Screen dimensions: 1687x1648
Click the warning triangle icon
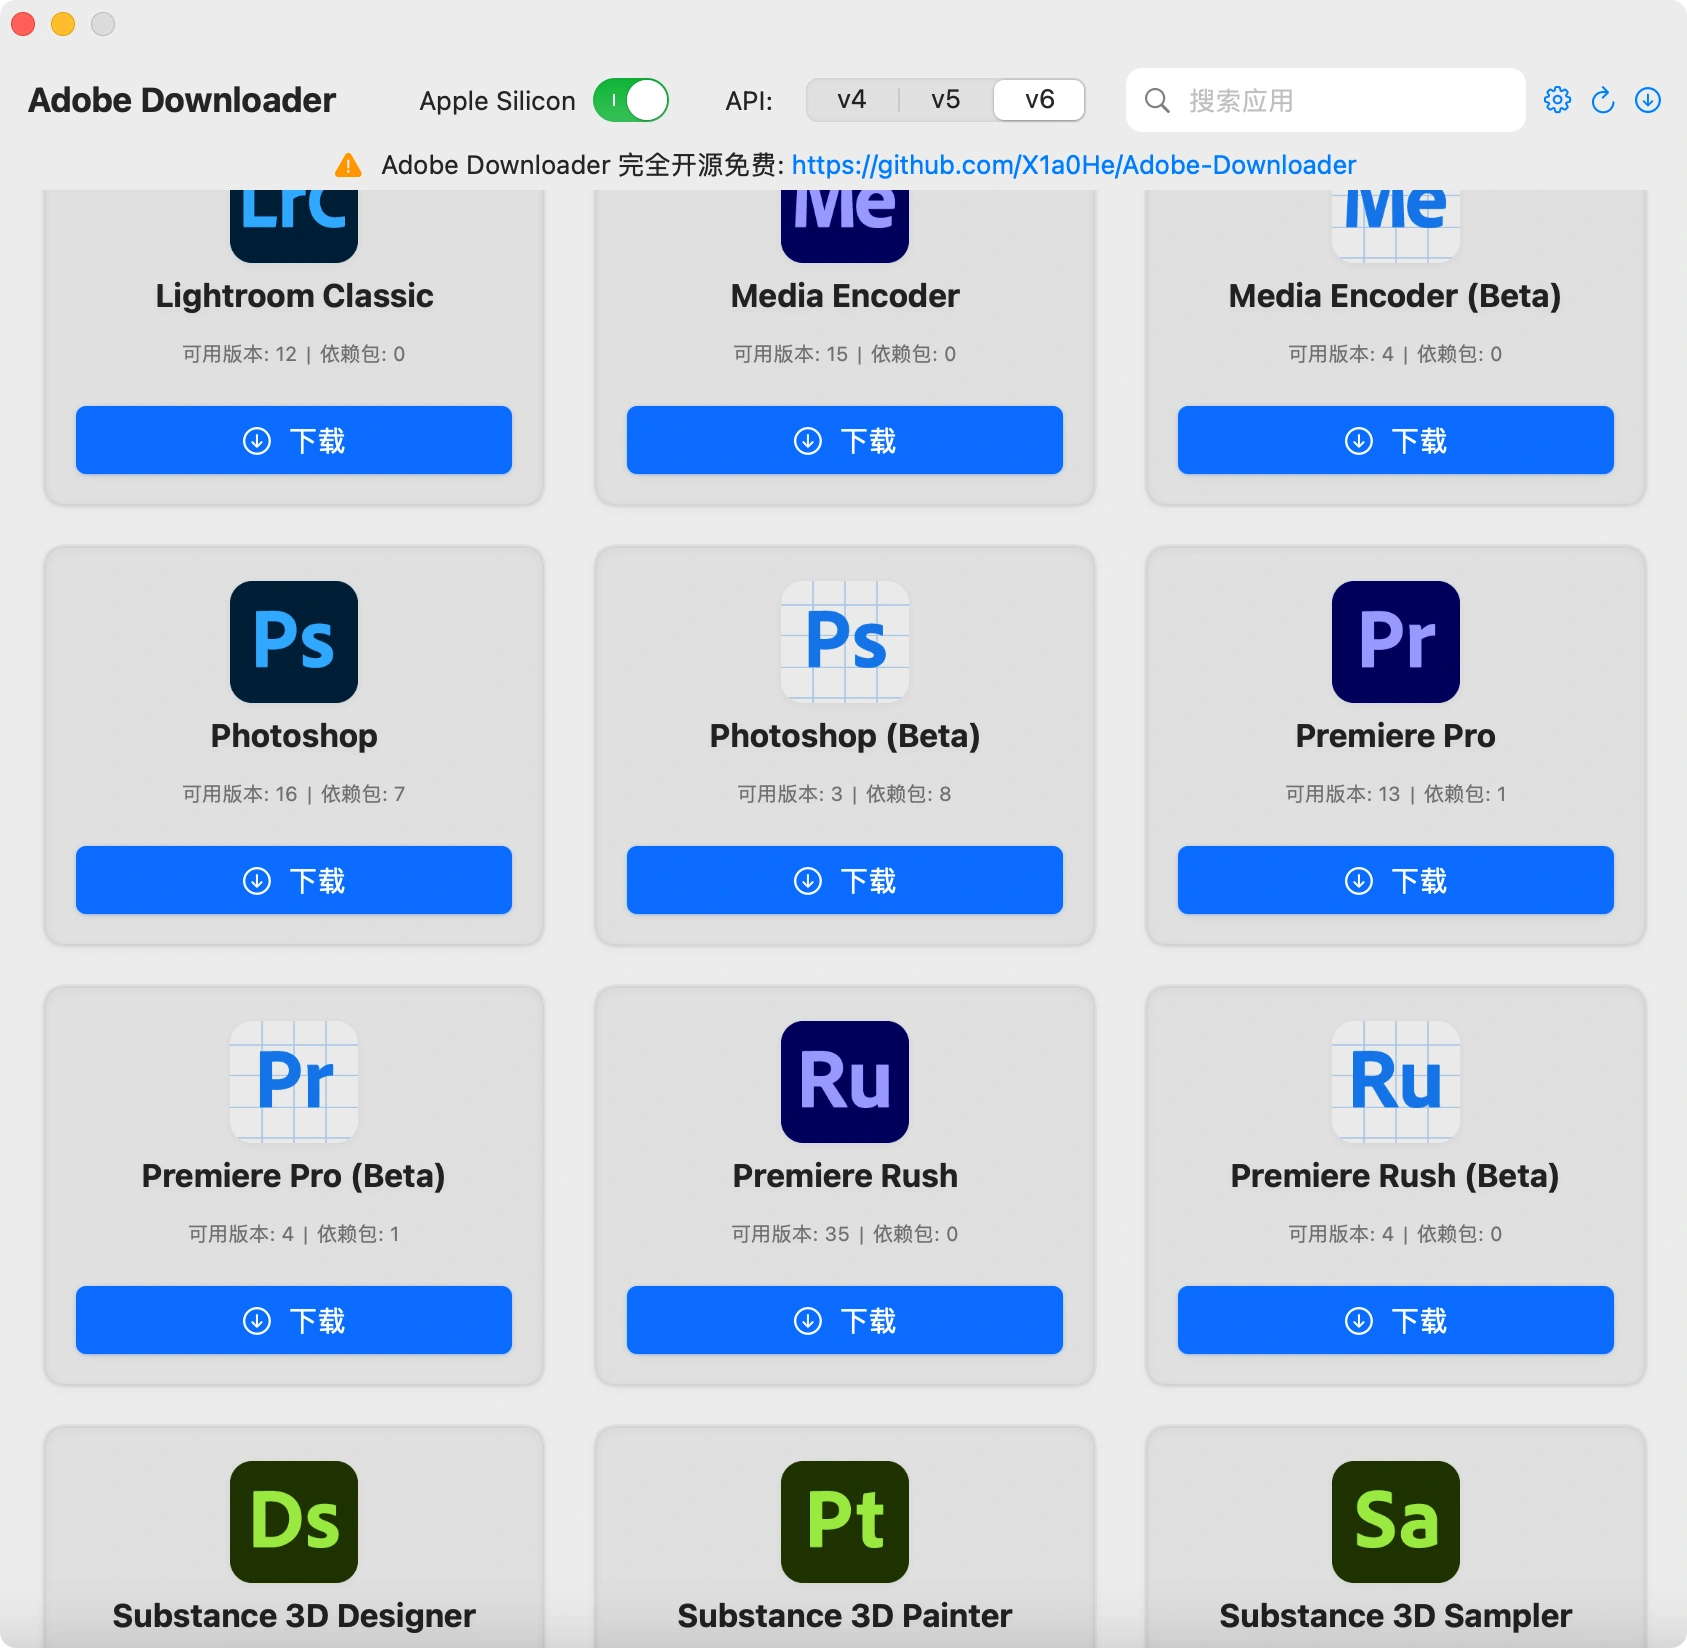pyautogui.click(x=348, y=165)
